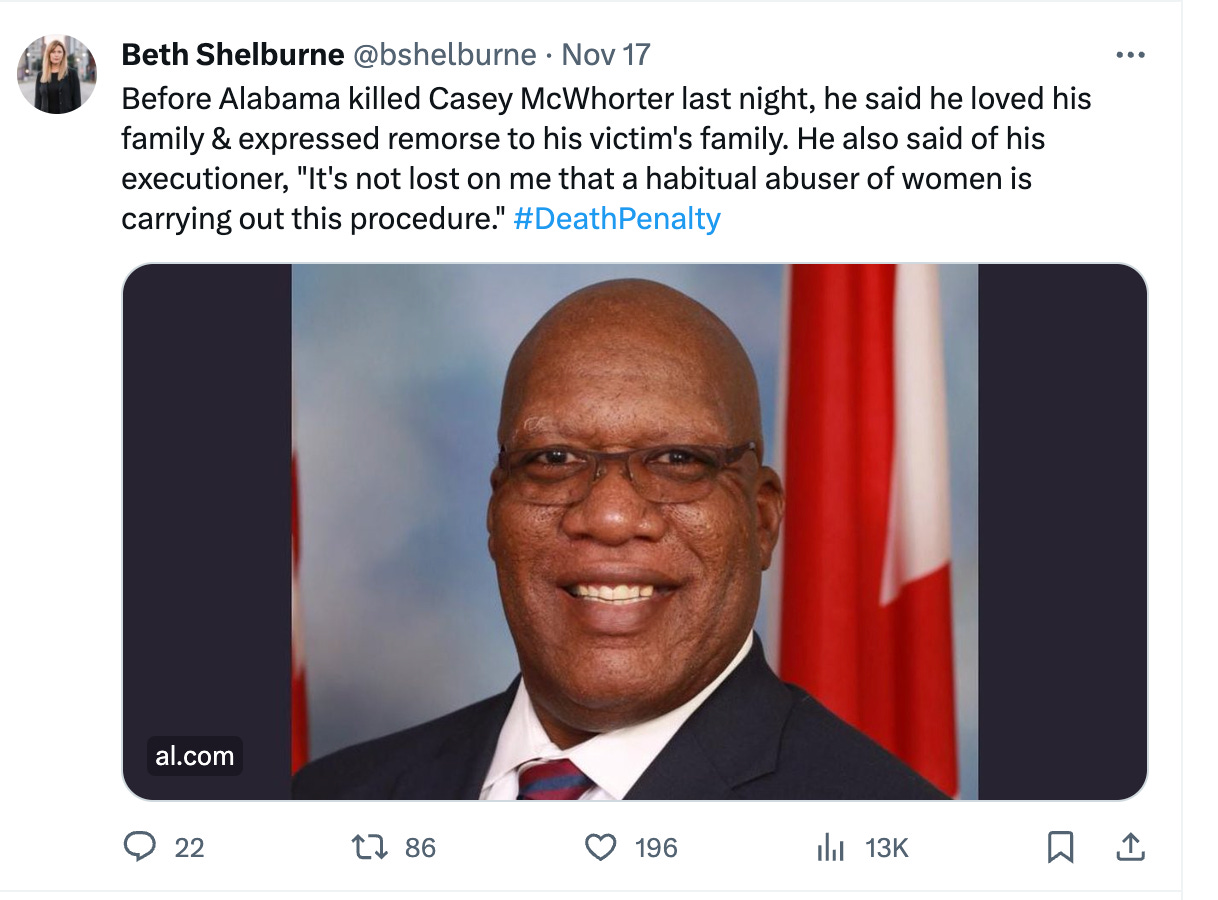Click the retweet icon
The height and width of the screenshot is (900, 1218).
(368, 847)
